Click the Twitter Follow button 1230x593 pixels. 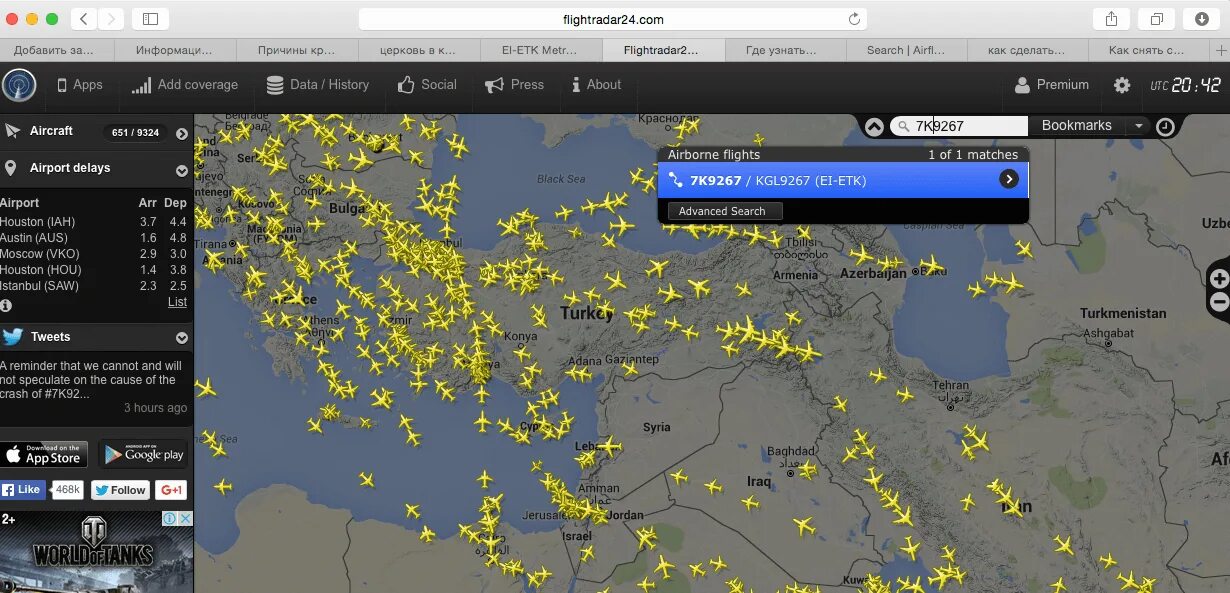coord(120,490)
